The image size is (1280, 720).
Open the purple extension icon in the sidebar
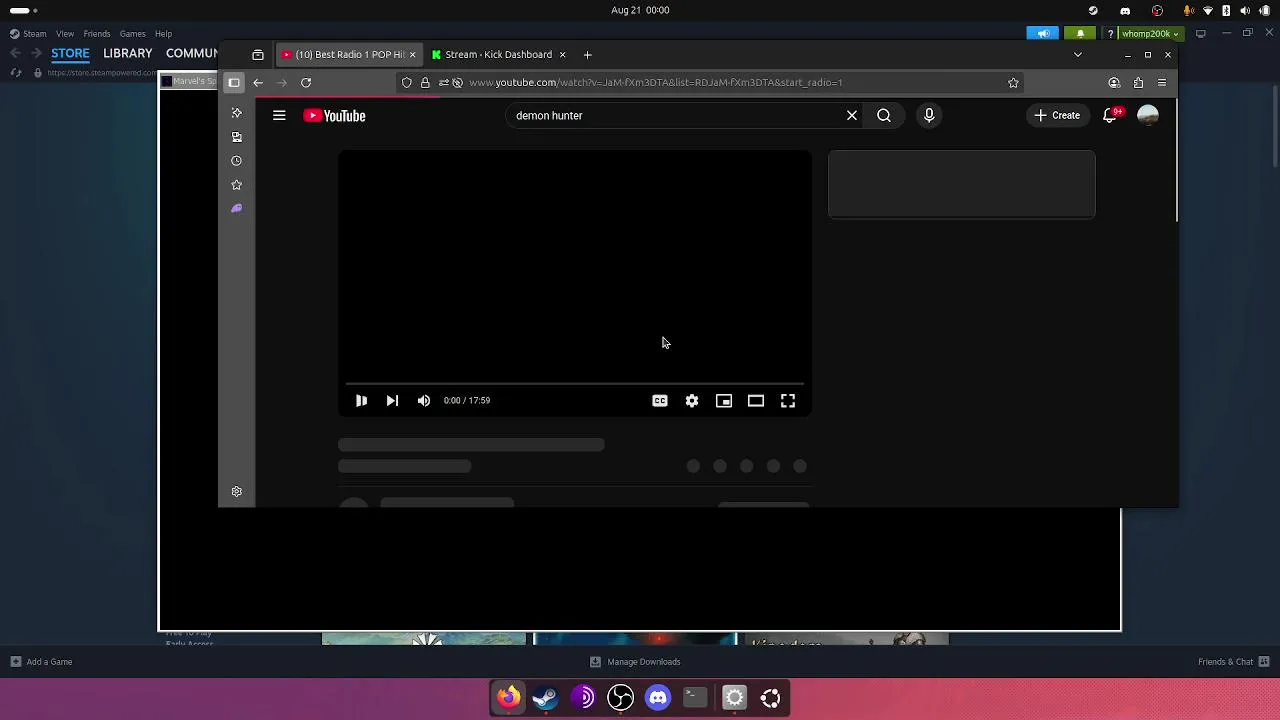pyautogui.click(x=237, y=209)
